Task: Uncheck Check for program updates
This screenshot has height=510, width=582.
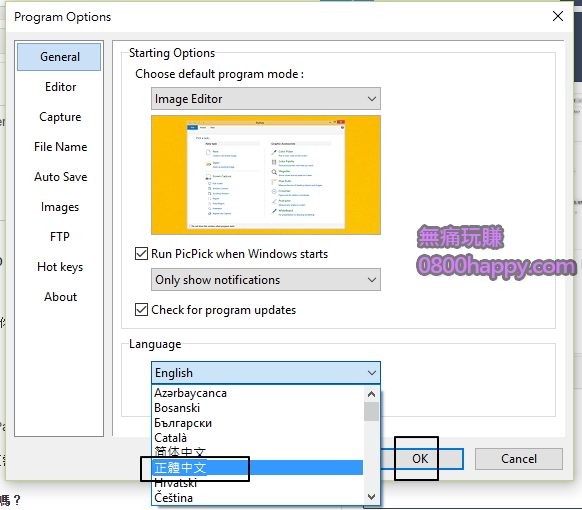Action: tap(141, 310)
